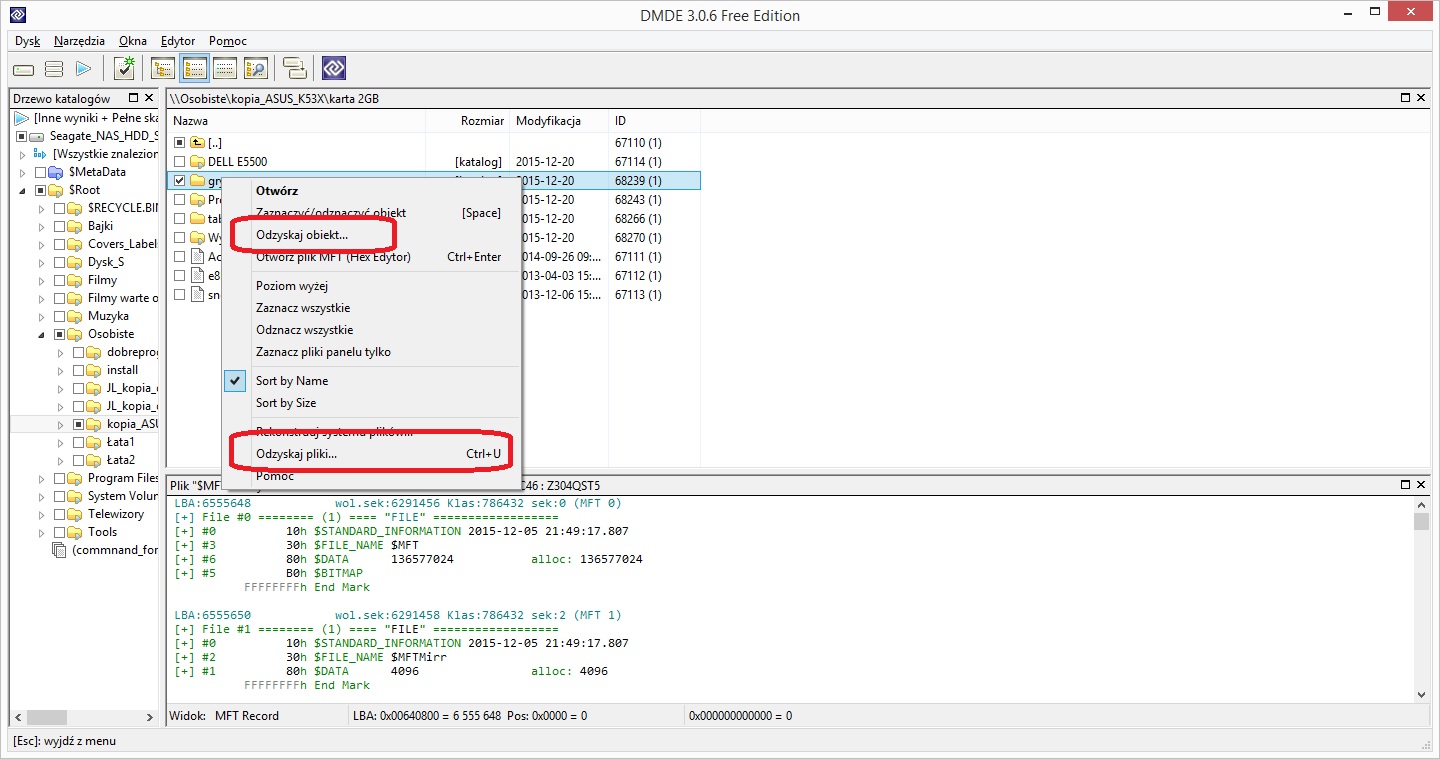Choose Odzyskaj obiekt... from context menu
The height and width of the screenshot is (759, 1440).
click(x=301, y=235)
